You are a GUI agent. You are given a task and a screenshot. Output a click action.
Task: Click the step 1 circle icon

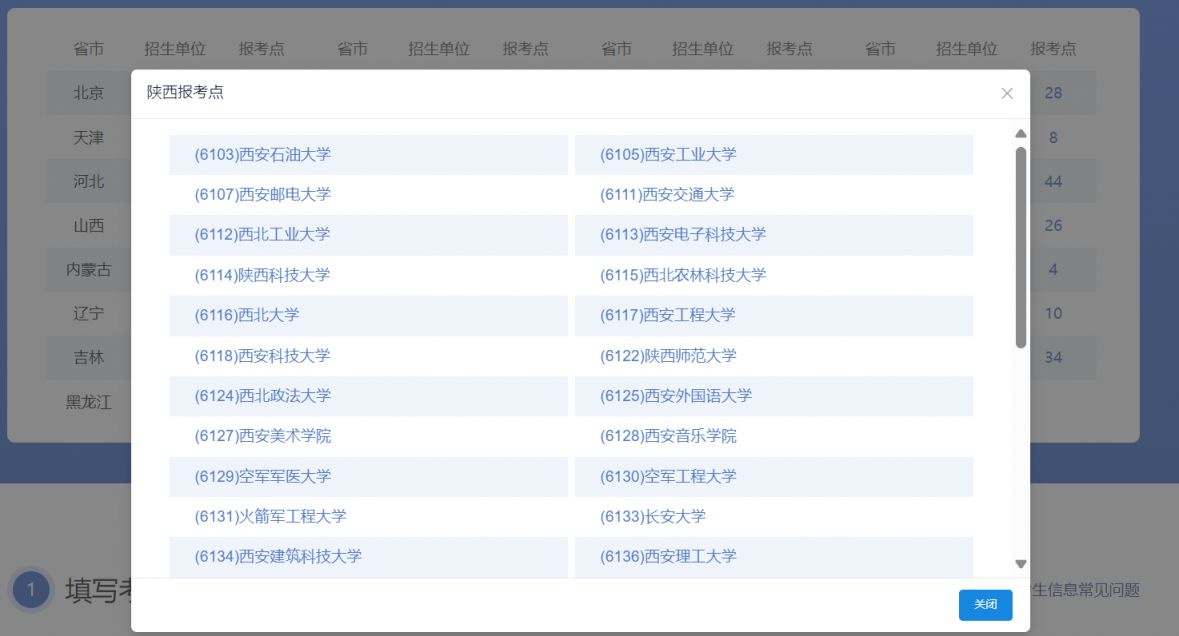(x=31, y=590)
